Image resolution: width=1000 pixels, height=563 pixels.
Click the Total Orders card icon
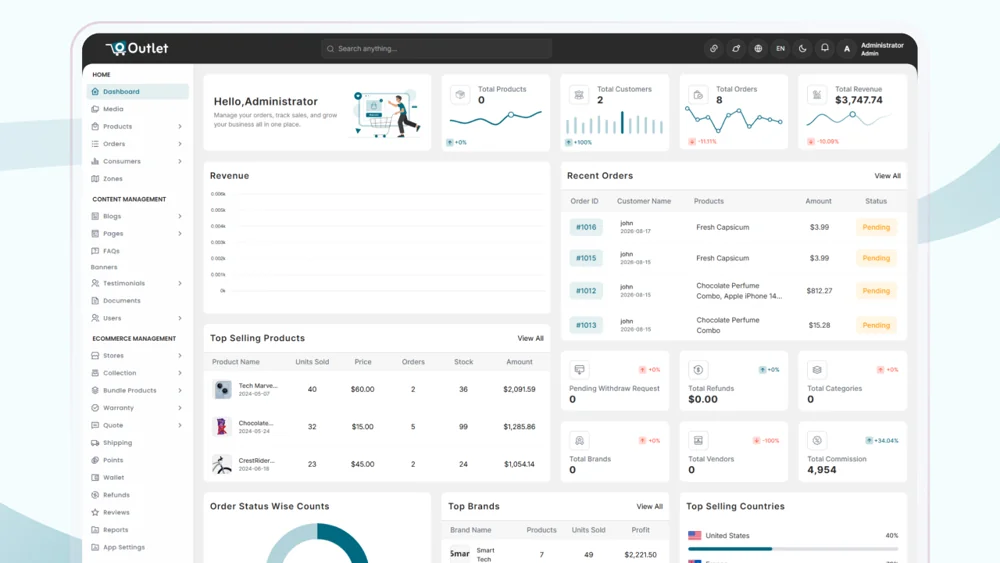tap(698, 95)
